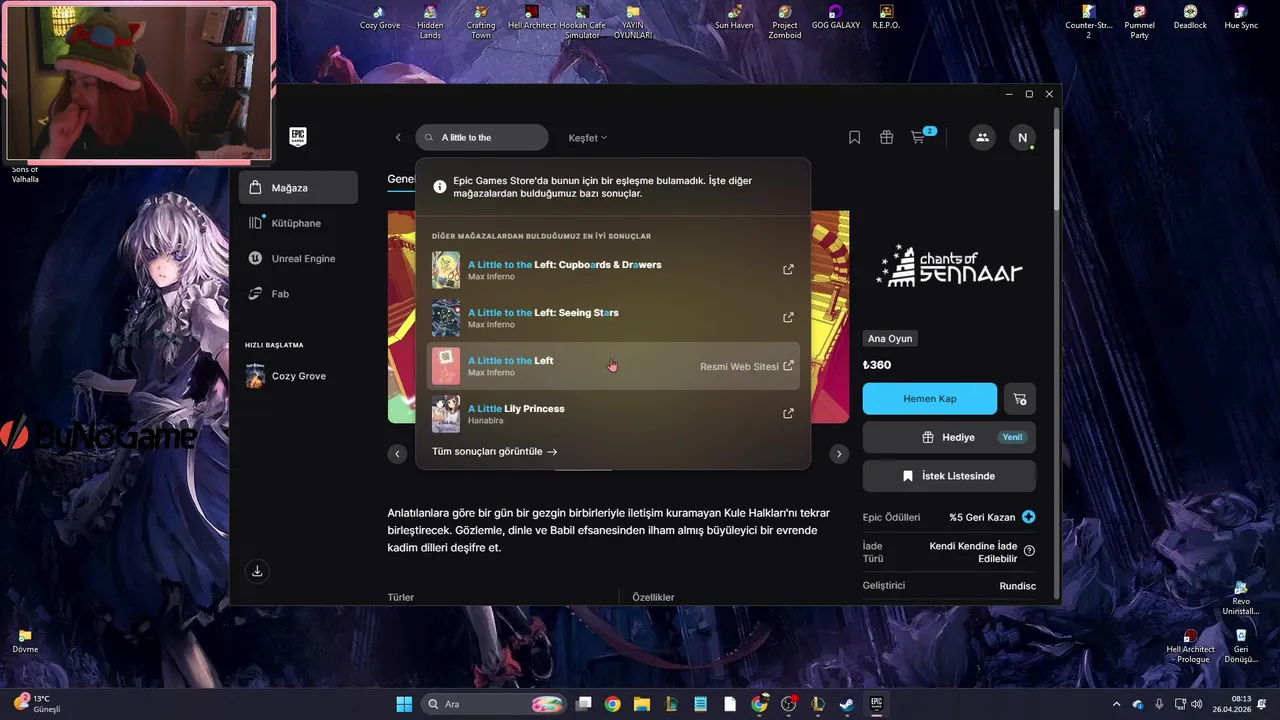Viewport: 1280px width, 720px height.
Task: Open Project Zomboid desktop shortcut
Action: coord(785,22)
